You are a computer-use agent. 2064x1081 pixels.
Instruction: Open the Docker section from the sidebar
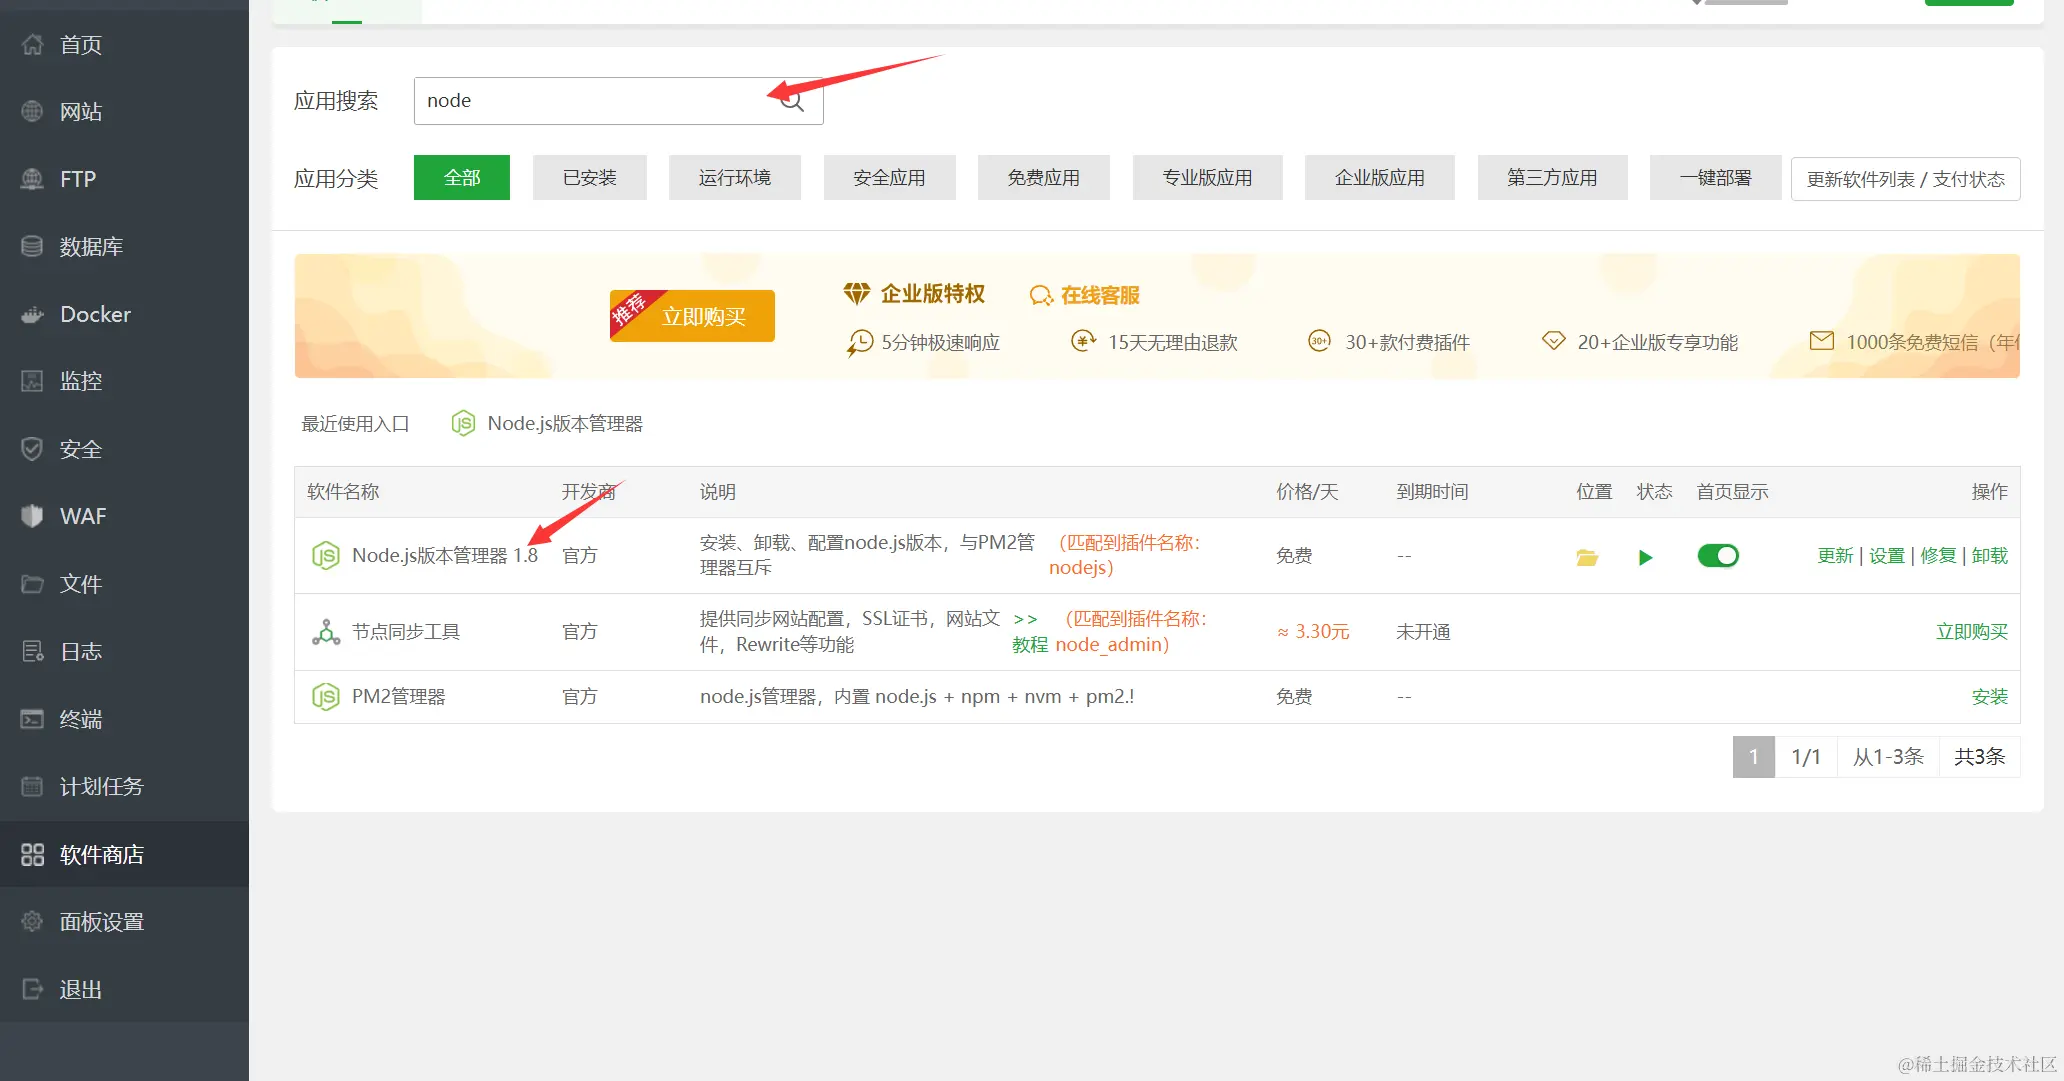[x=95, y=313]
